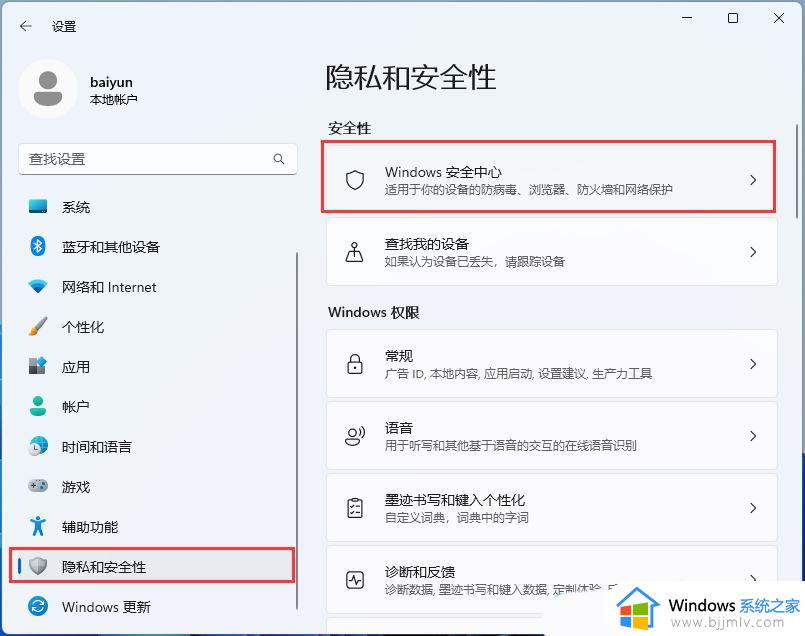Expand 查找我的设备 chevron arrow

tap(753, 252)
